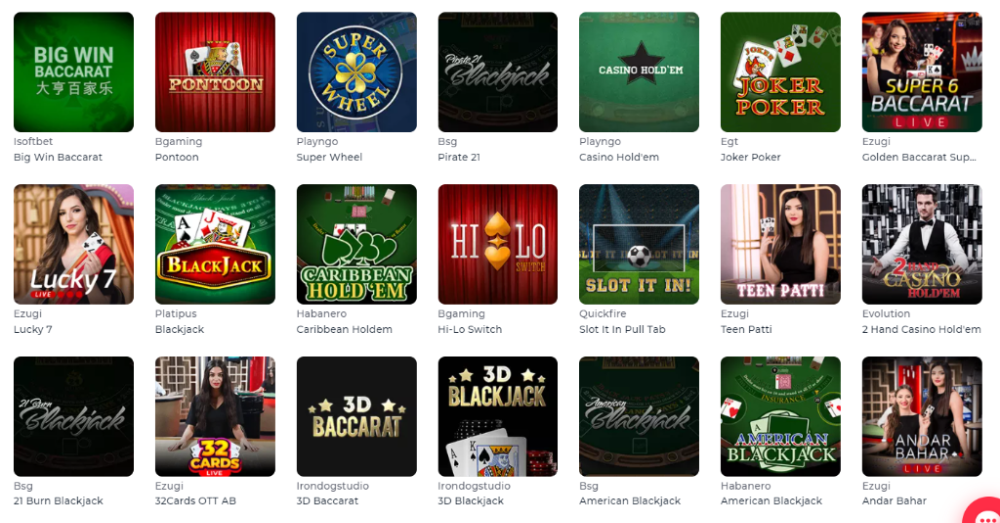Select the Platipus Blackjack thumbnail
Viewport: 1000px width, 523px height.
click(215, 244)
